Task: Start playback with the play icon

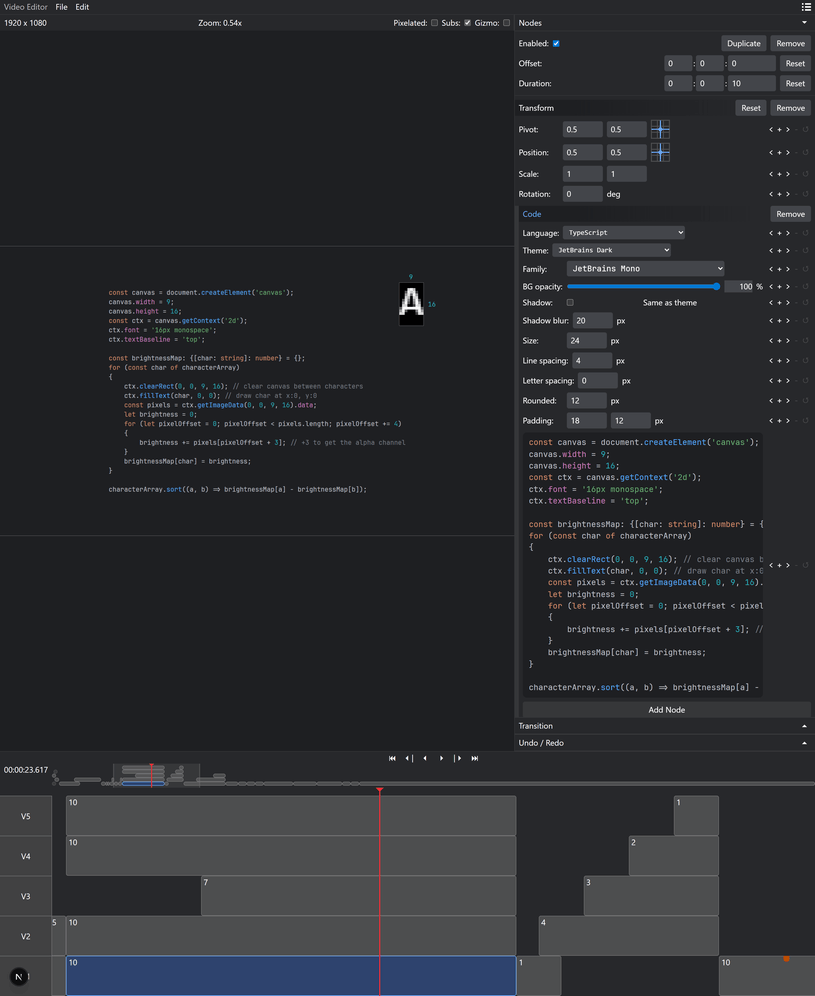Action: click(x=441, y=758)
